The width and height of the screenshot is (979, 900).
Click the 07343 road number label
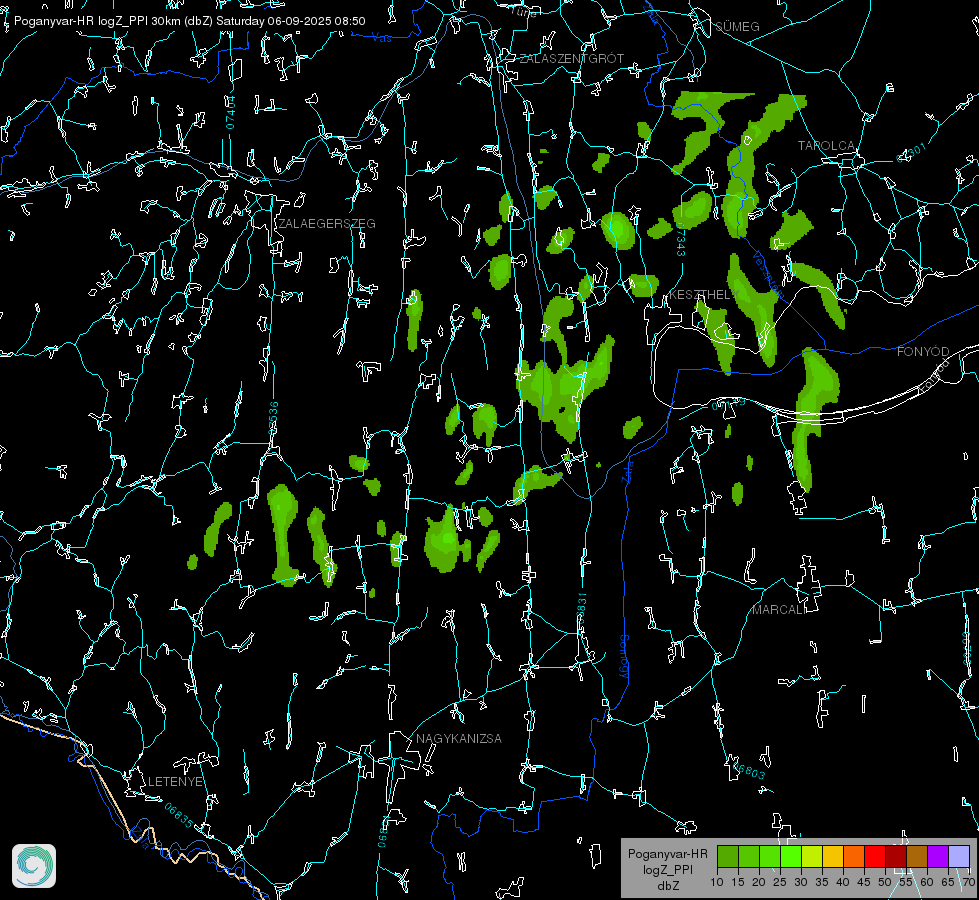coord(680,239)
